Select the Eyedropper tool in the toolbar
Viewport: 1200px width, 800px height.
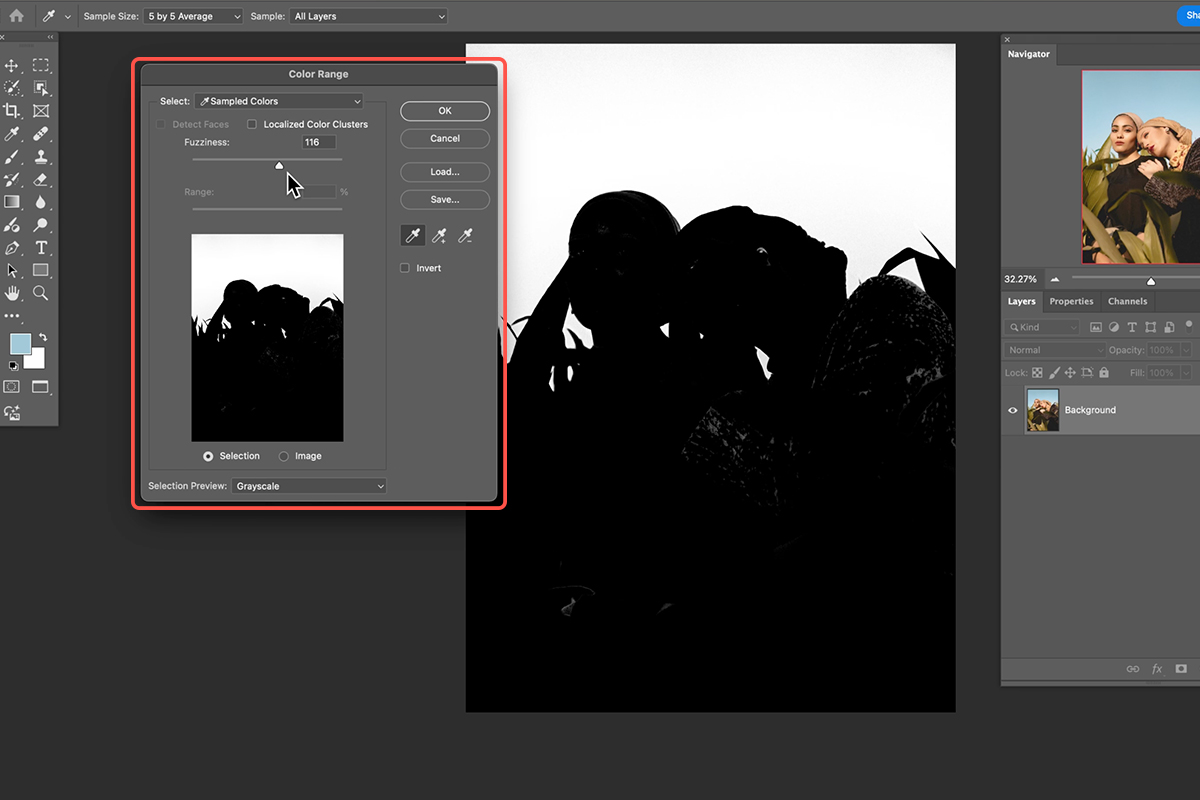(13, 130)
